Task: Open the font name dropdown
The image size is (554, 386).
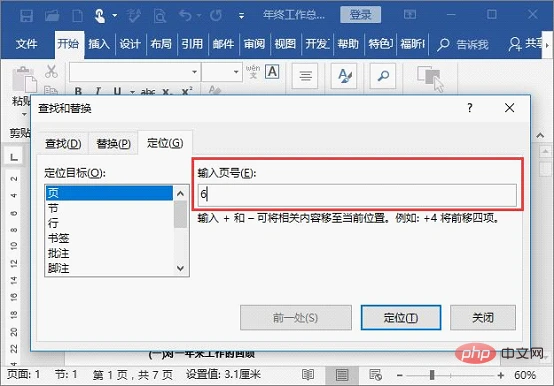Action: [194, 72]
